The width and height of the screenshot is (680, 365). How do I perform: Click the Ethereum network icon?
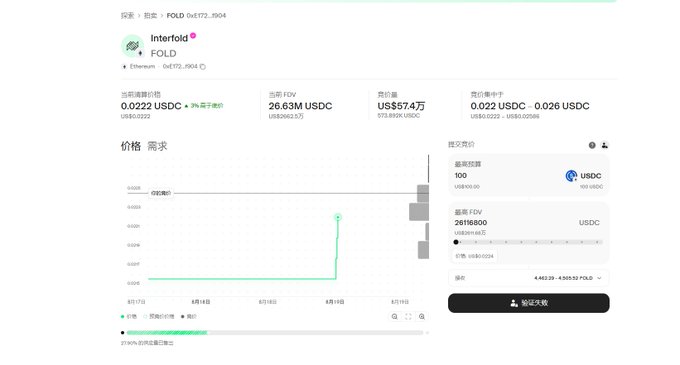(124, 67)
